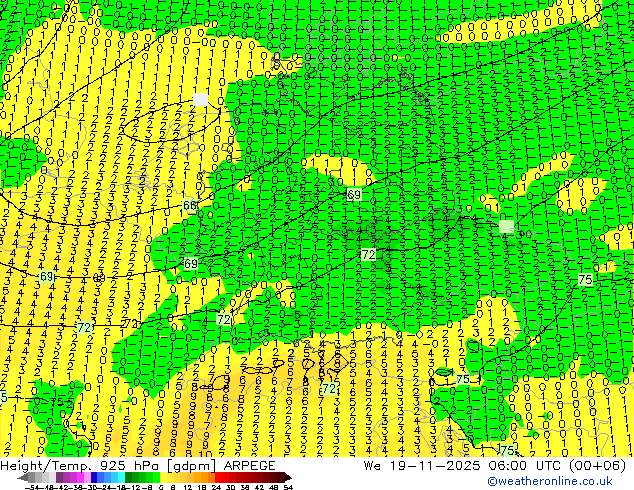Click the '54' maximum value under the color scale
634x490 pixels.
point(288,487)
